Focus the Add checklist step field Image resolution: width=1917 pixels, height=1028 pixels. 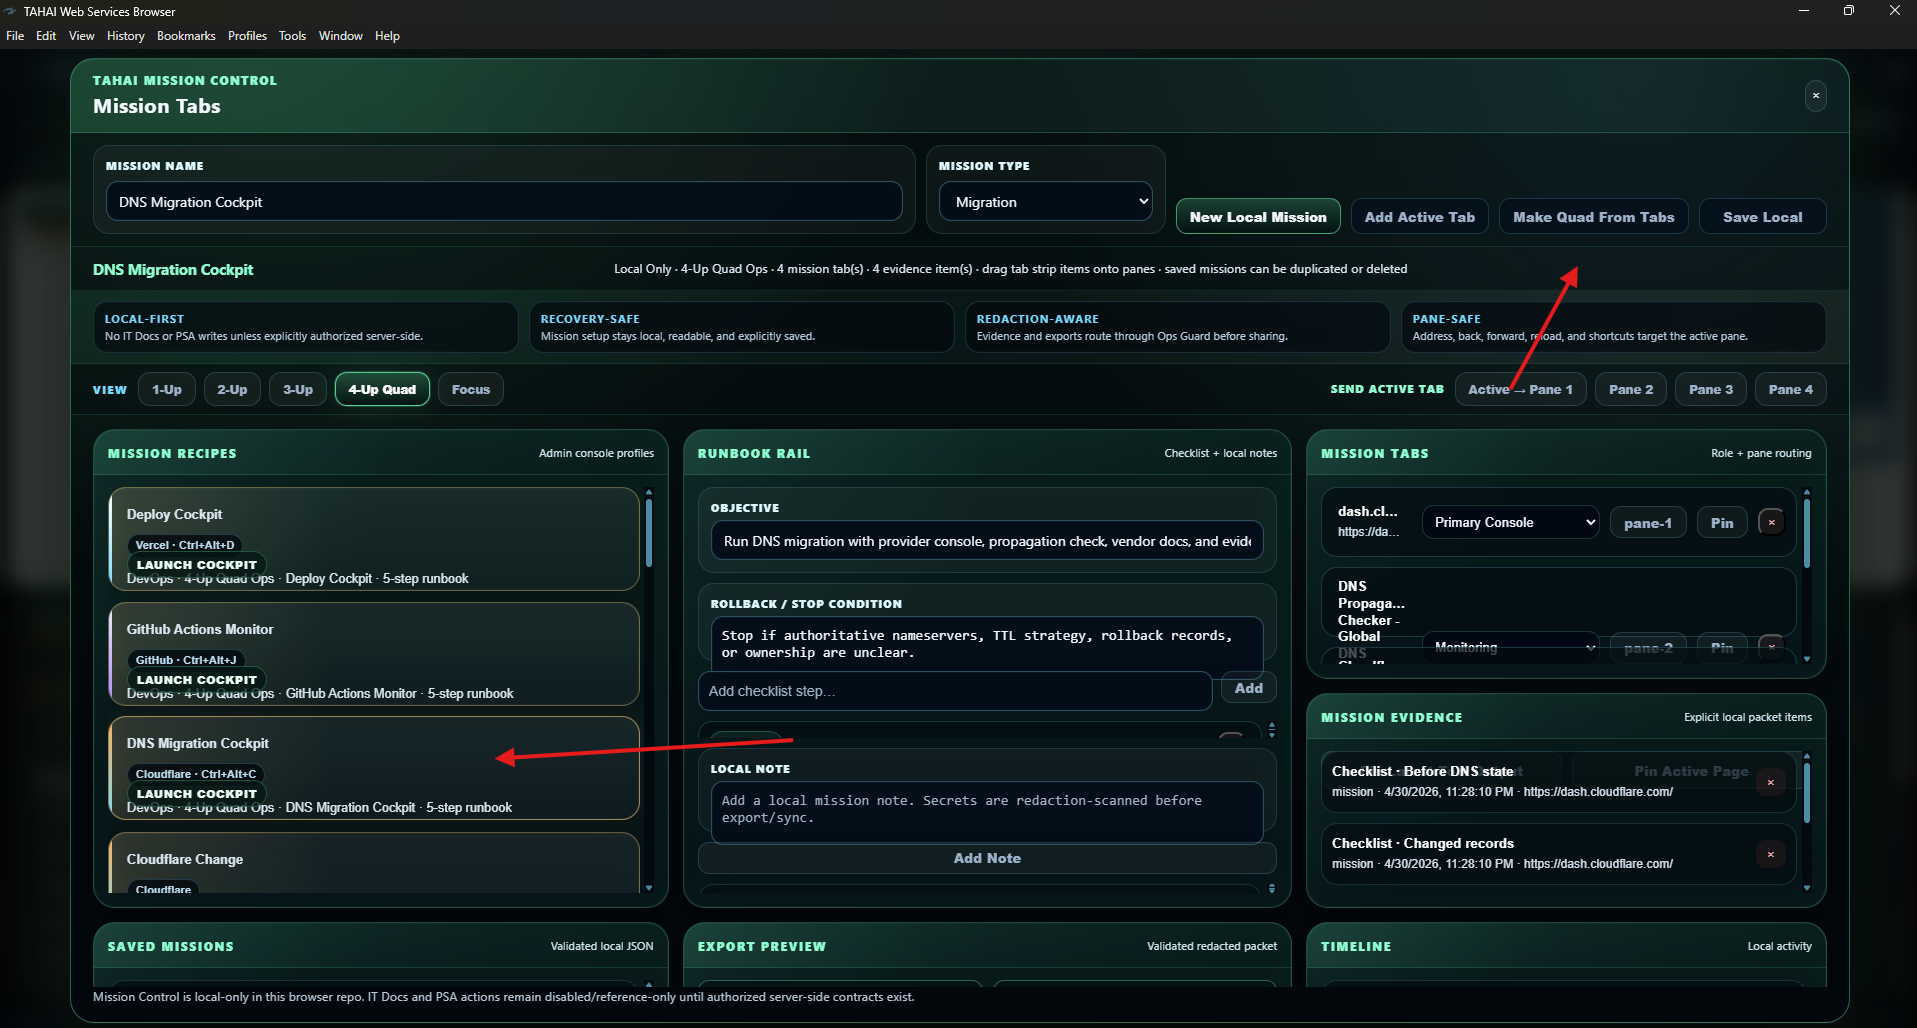coord(955,691)
